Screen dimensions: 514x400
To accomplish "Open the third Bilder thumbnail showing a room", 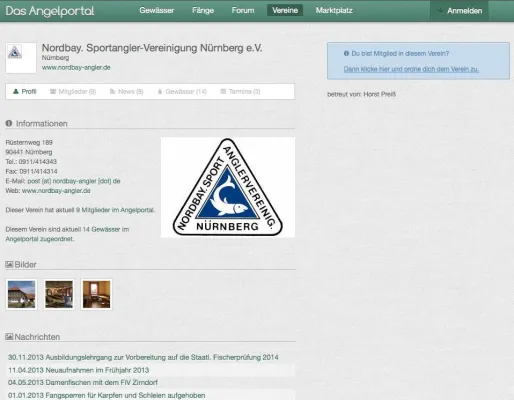I will 96,294.
